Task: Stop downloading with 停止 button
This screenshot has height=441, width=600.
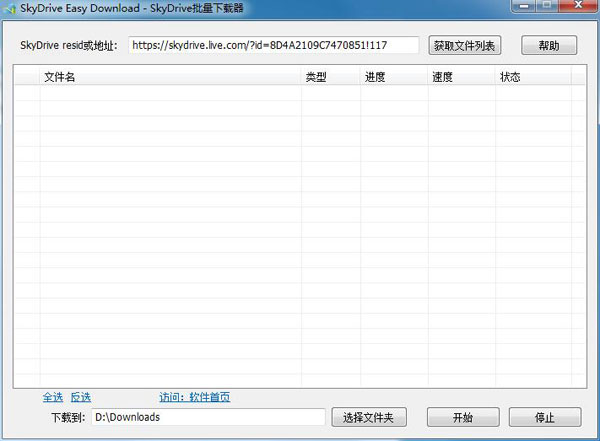Action: pos(545,417)
